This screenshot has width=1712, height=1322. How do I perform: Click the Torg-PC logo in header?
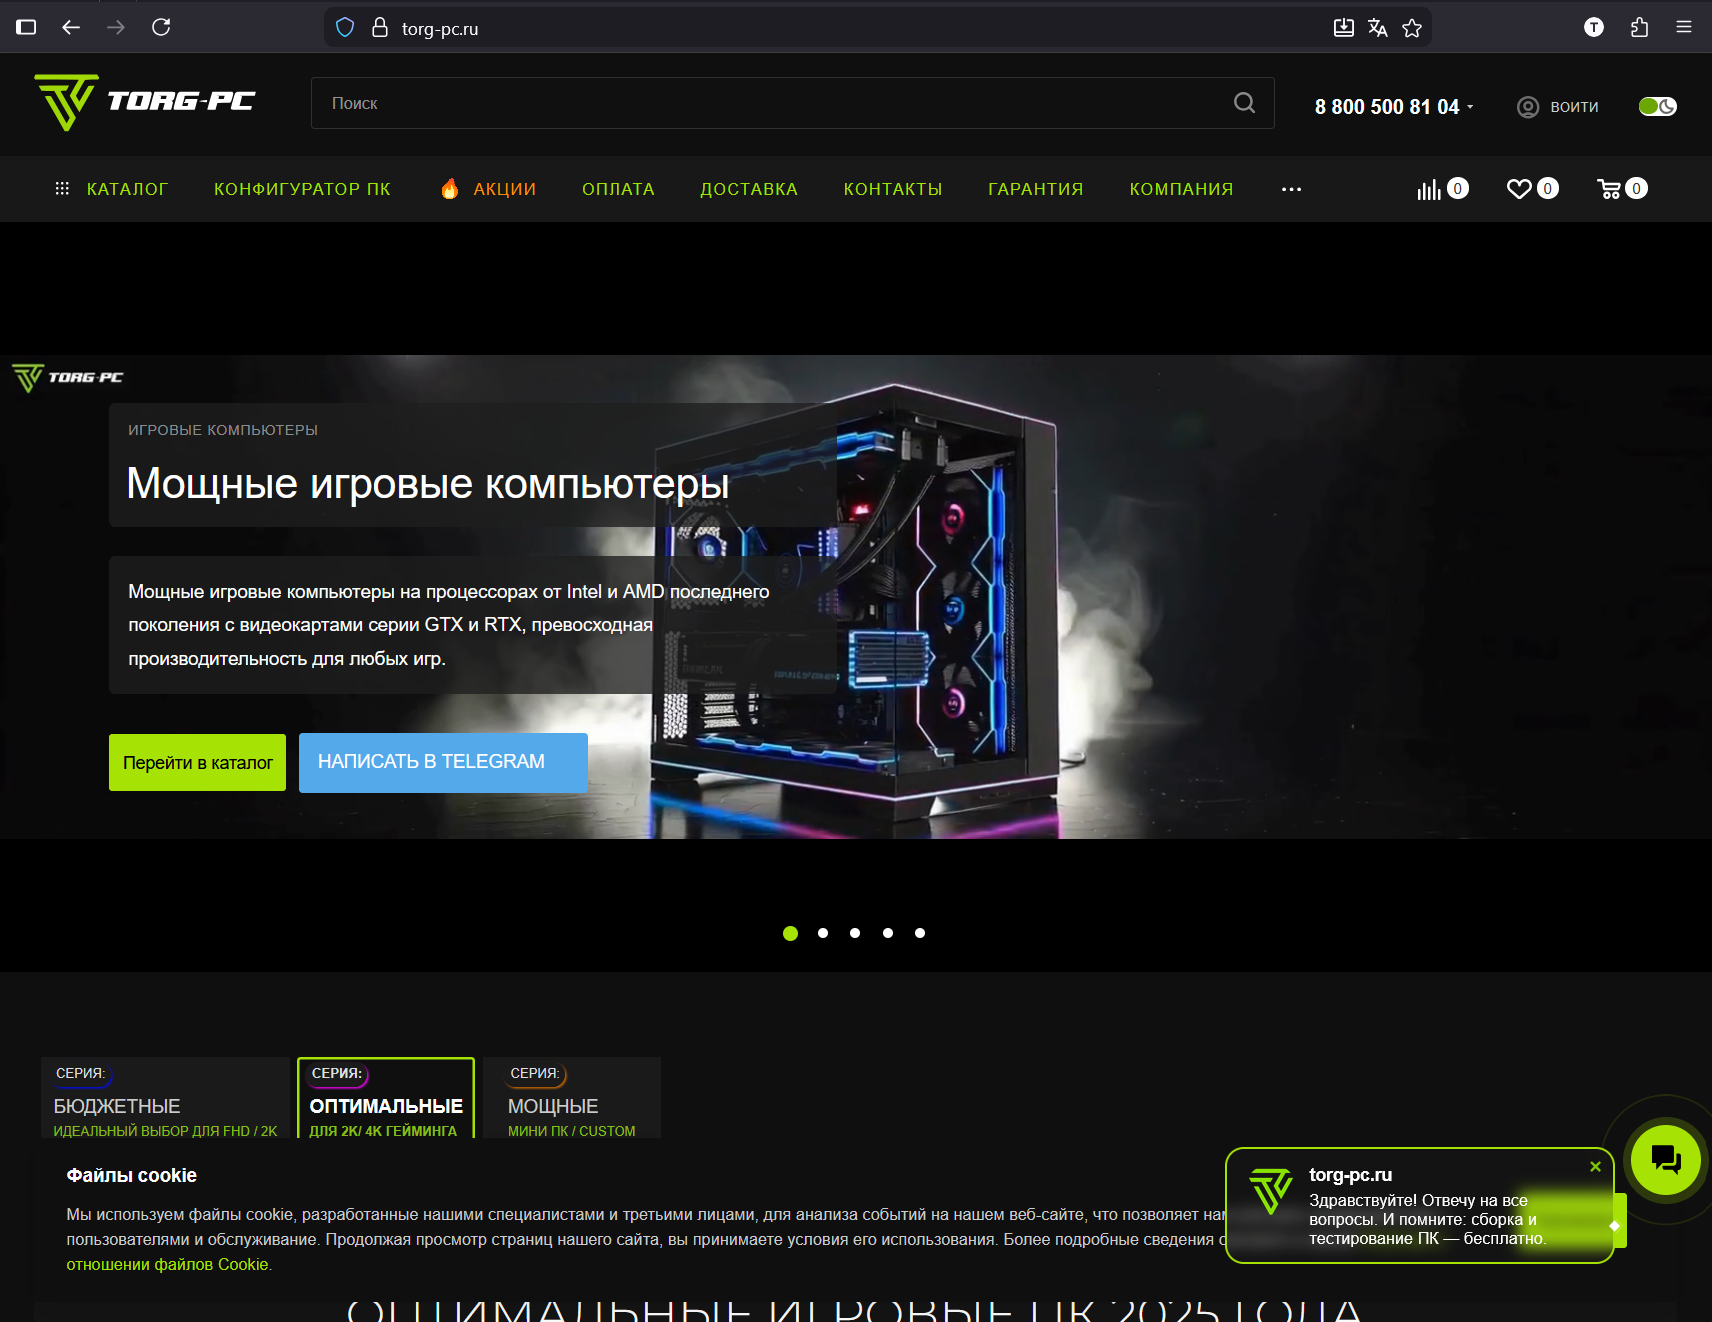click(145, 102)
